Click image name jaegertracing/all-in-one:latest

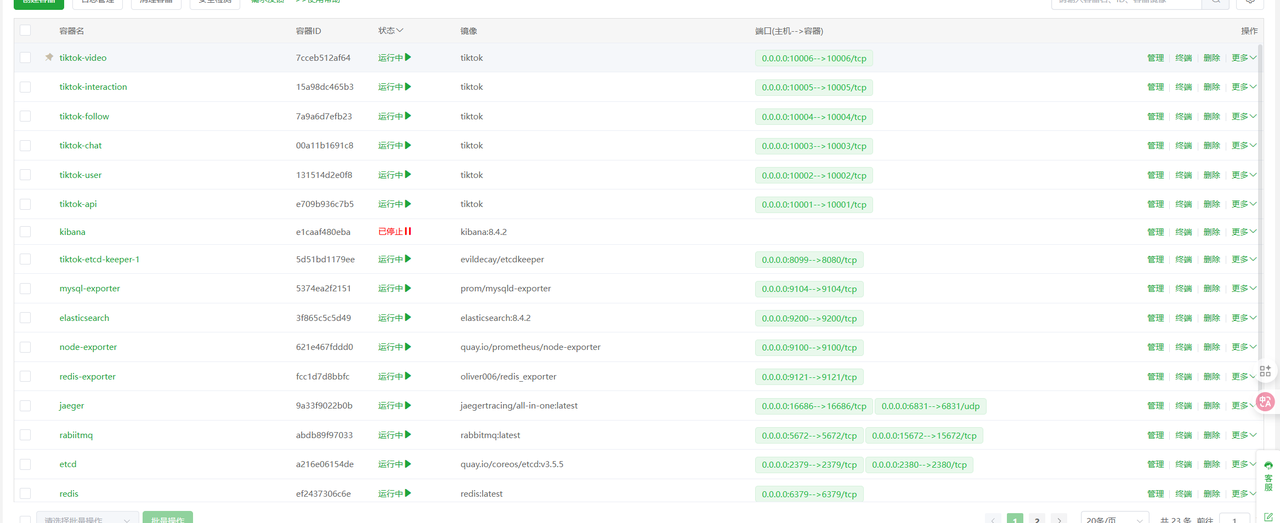coord(519,405)
